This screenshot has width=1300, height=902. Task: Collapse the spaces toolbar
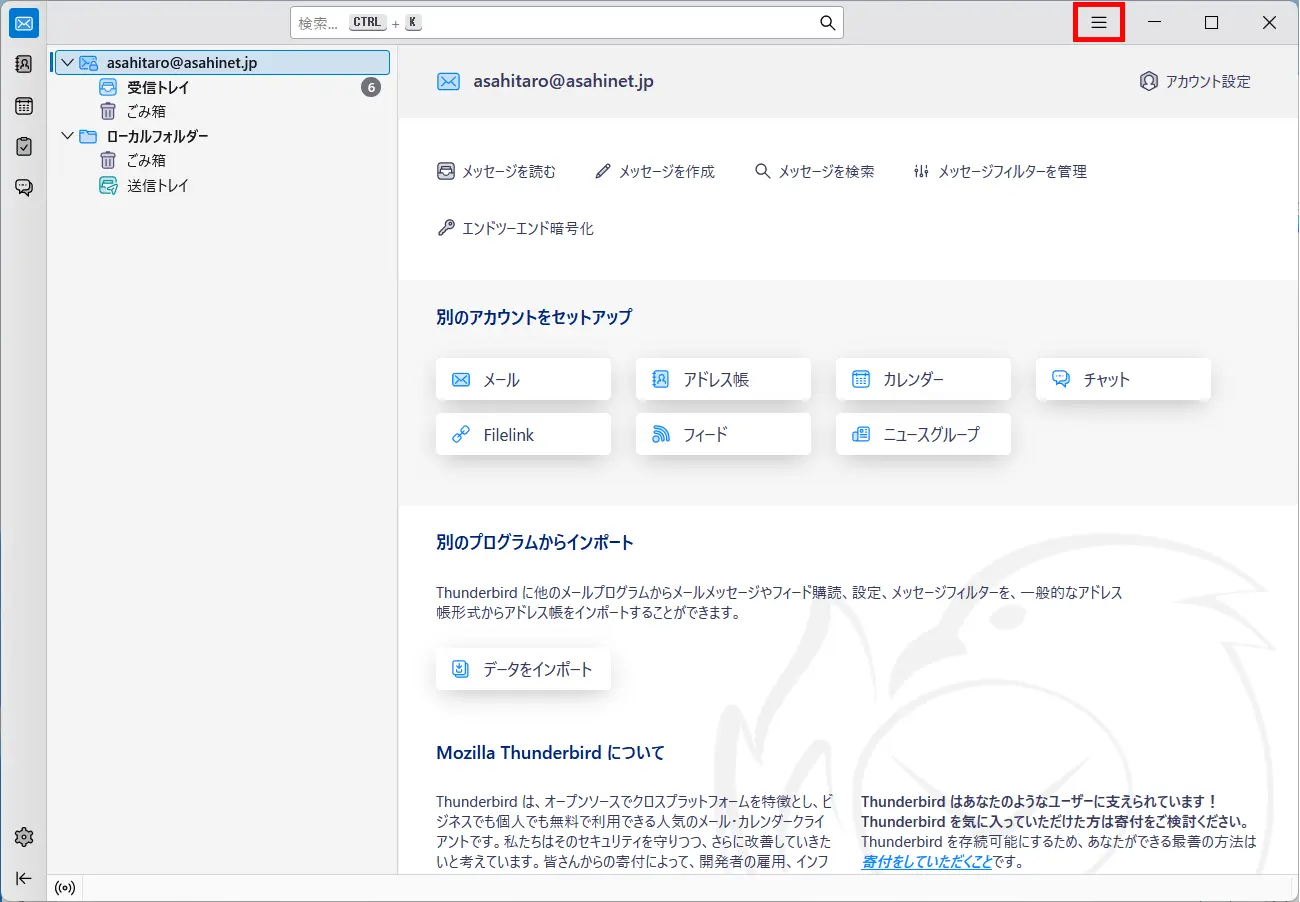[x=24, y=878]
